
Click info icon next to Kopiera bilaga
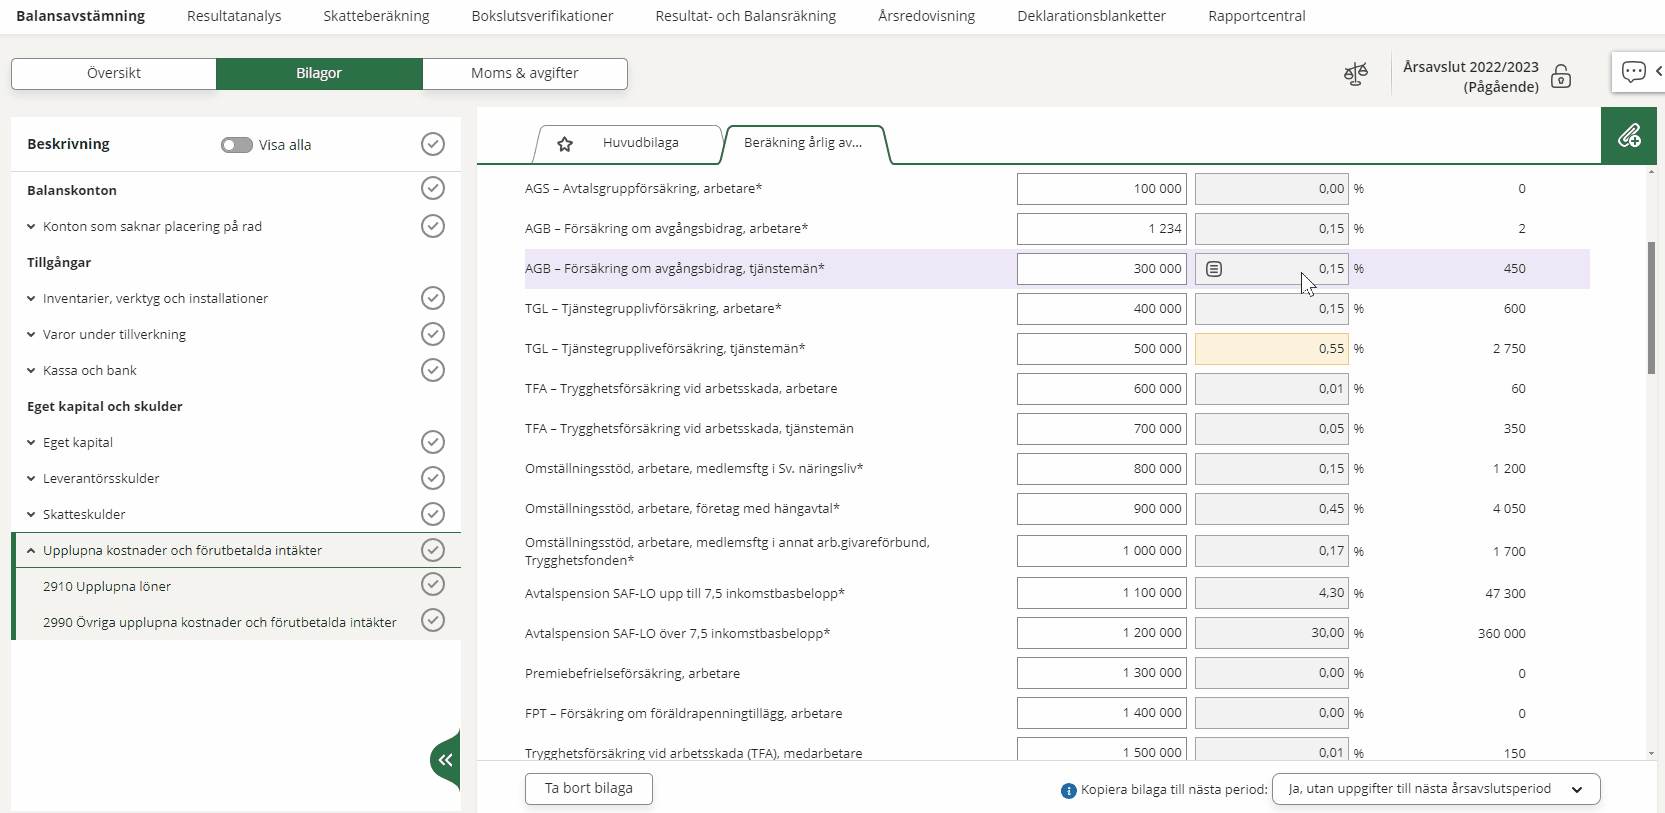point(1068,790)
